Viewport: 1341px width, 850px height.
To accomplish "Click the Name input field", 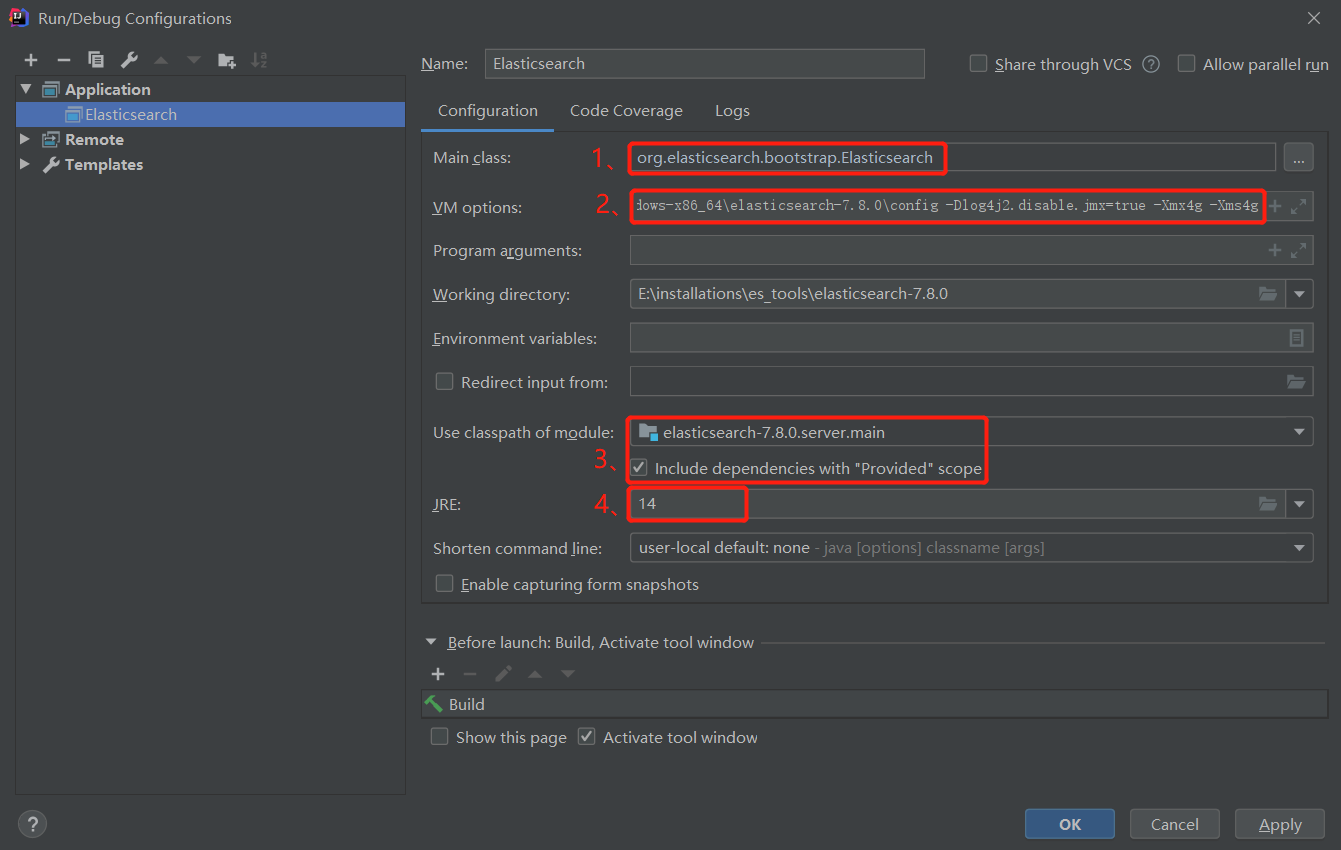I will [x=705, y=63].
